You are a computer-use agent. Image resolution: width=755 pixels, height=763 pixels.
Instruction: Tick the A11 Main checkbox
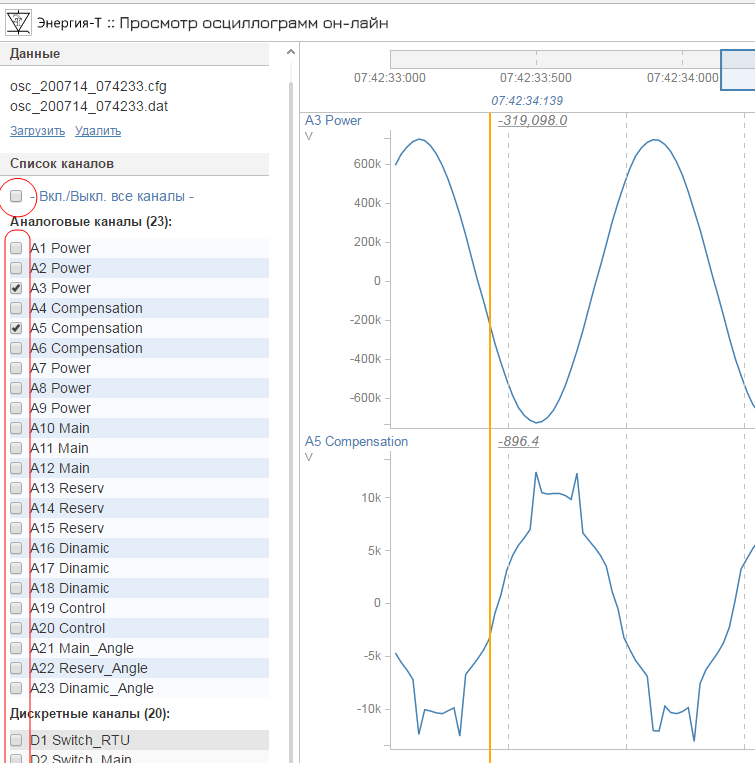pyautogui.click(x=16, y=448)
